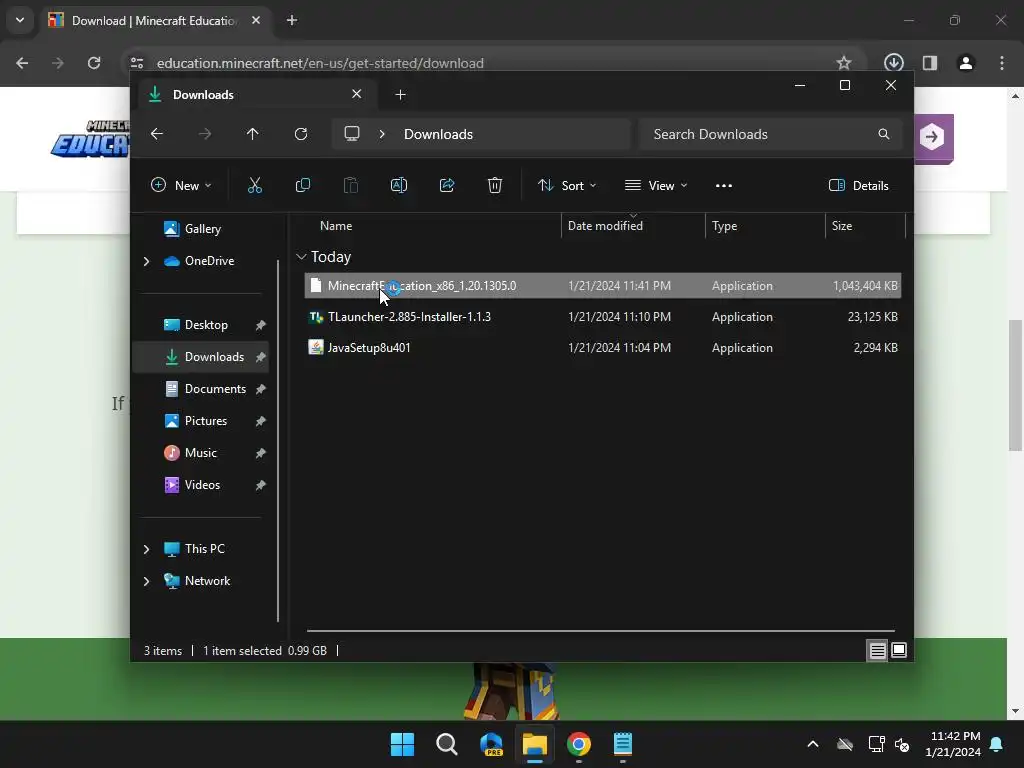View site information icon in Chrome address bar
The width and height of the screenshot is (1024, 768).
137,63
